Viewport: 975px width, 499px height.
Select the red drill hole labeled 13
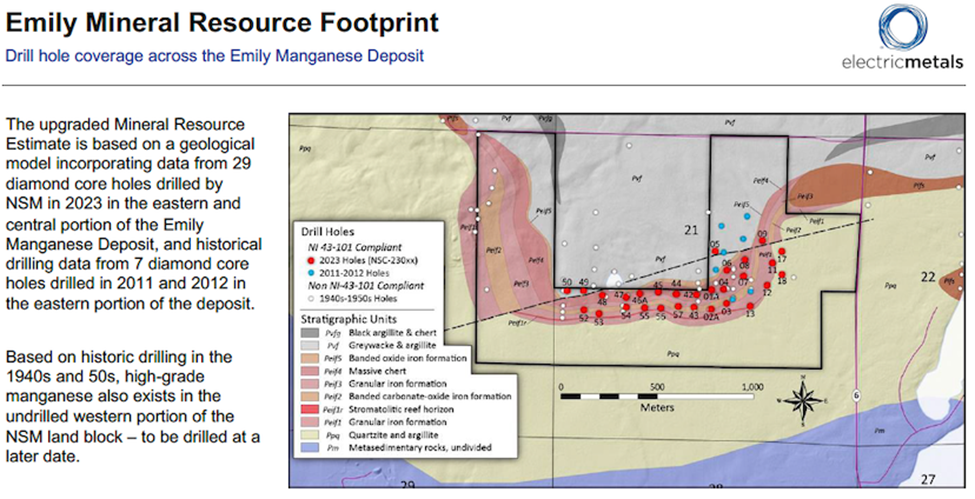tap(749, 304)
